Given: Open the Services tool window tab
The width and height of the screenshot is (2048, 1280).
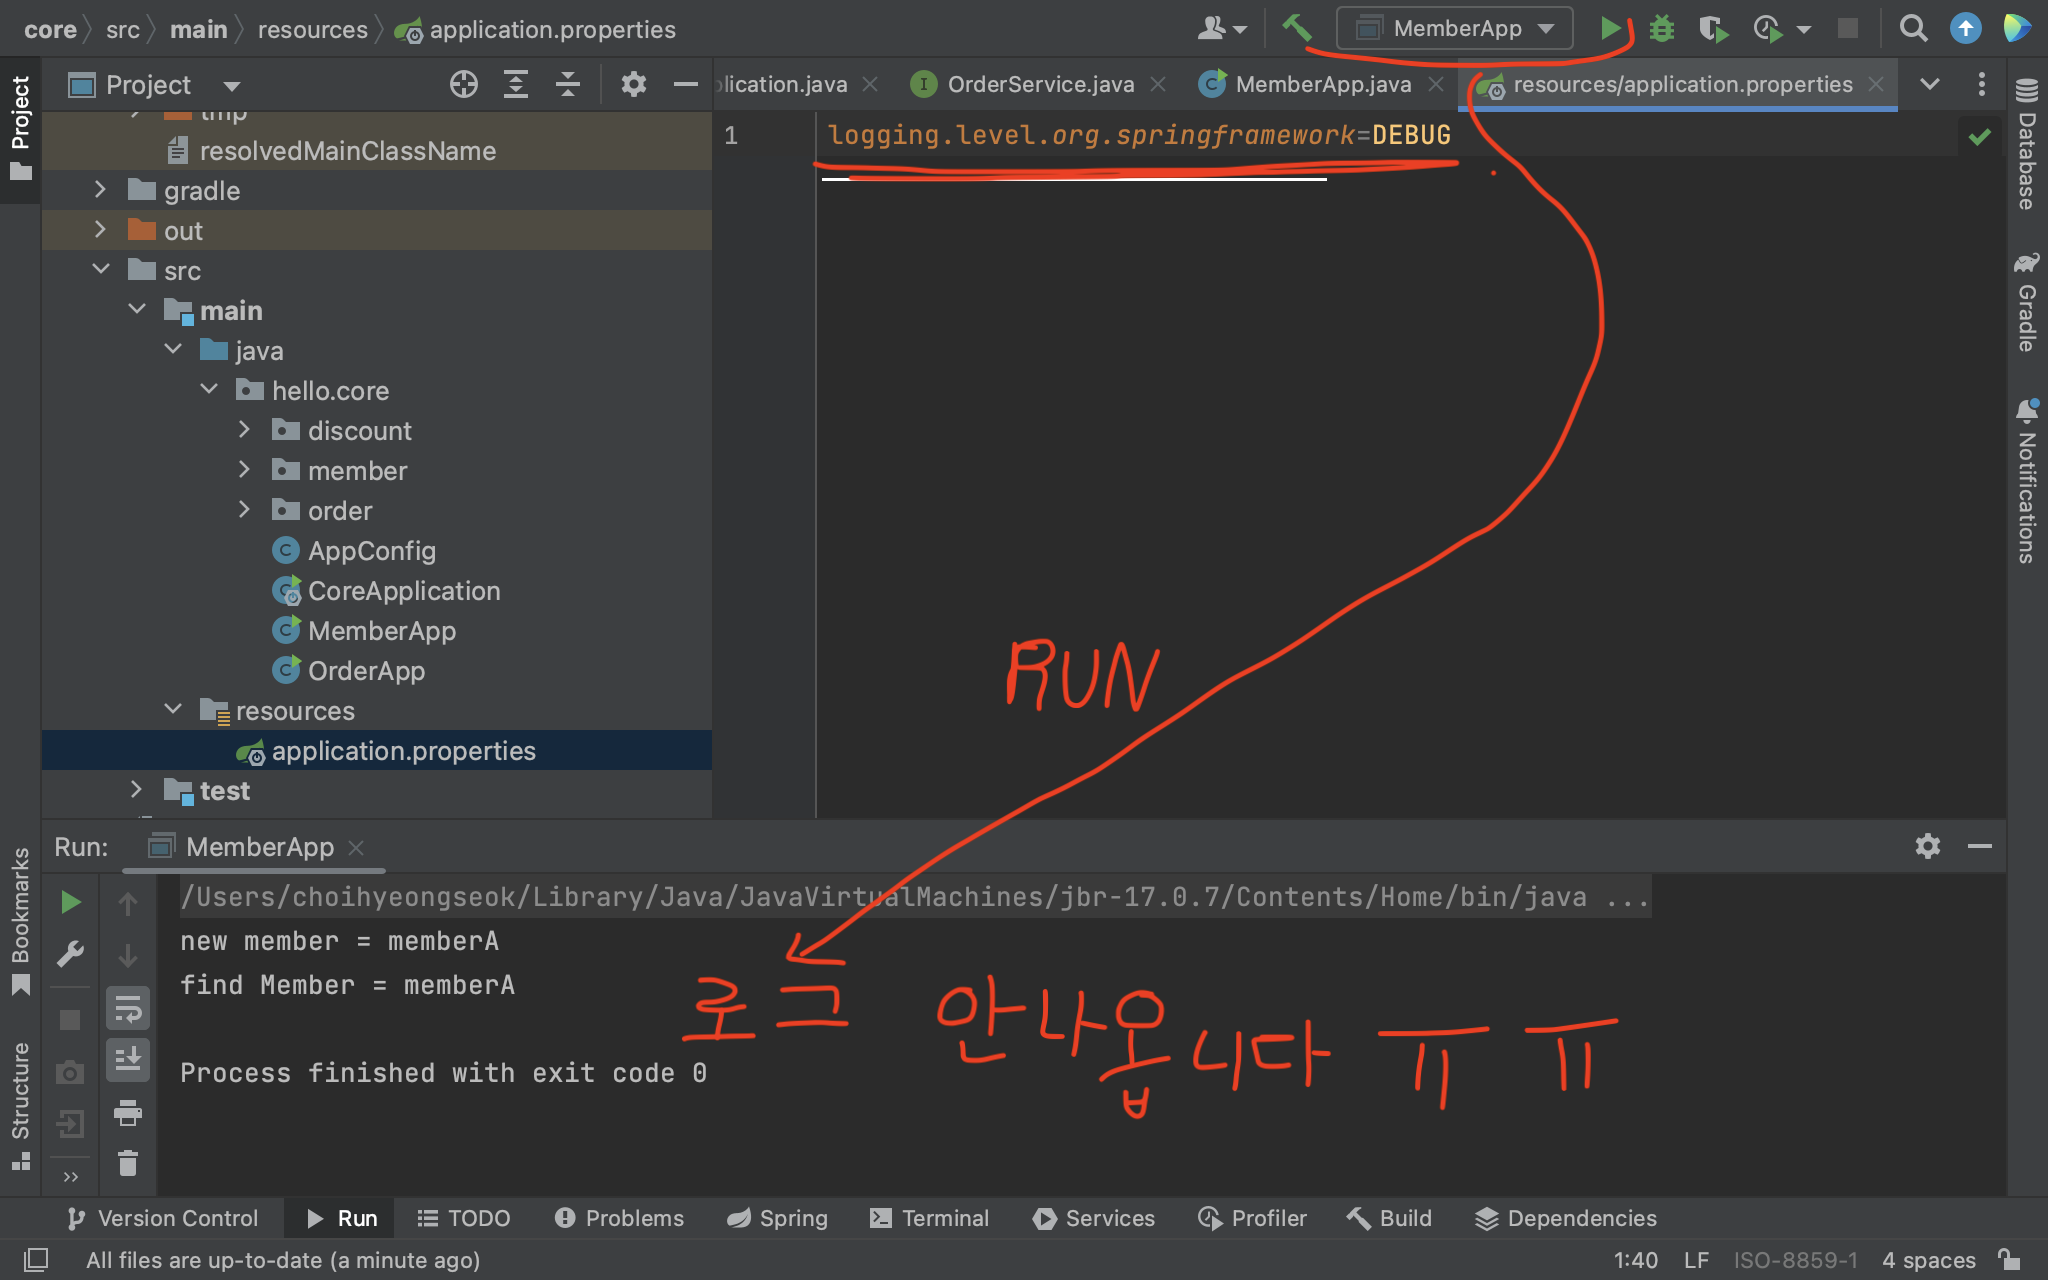Looking at the screenshot, I should click(1094, 1218).
